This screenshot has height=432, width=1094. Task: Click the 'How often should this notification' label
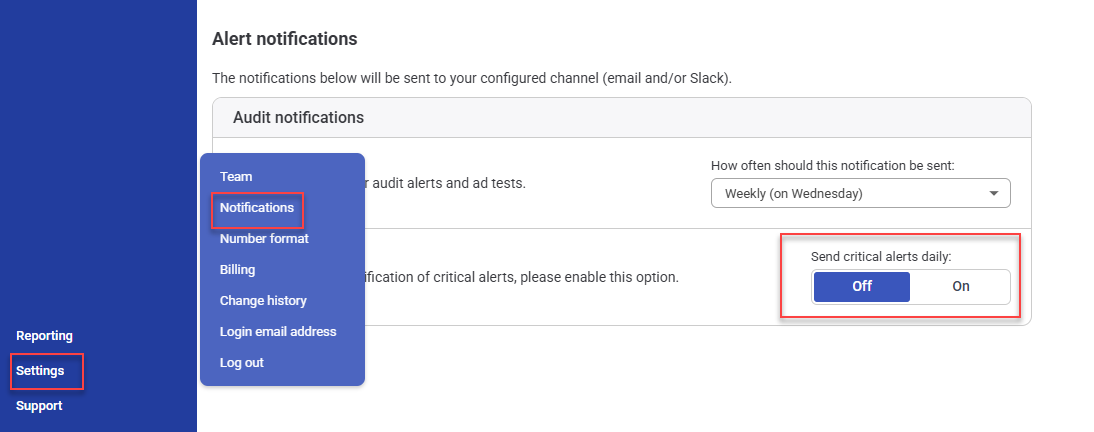tap(833, 166)
